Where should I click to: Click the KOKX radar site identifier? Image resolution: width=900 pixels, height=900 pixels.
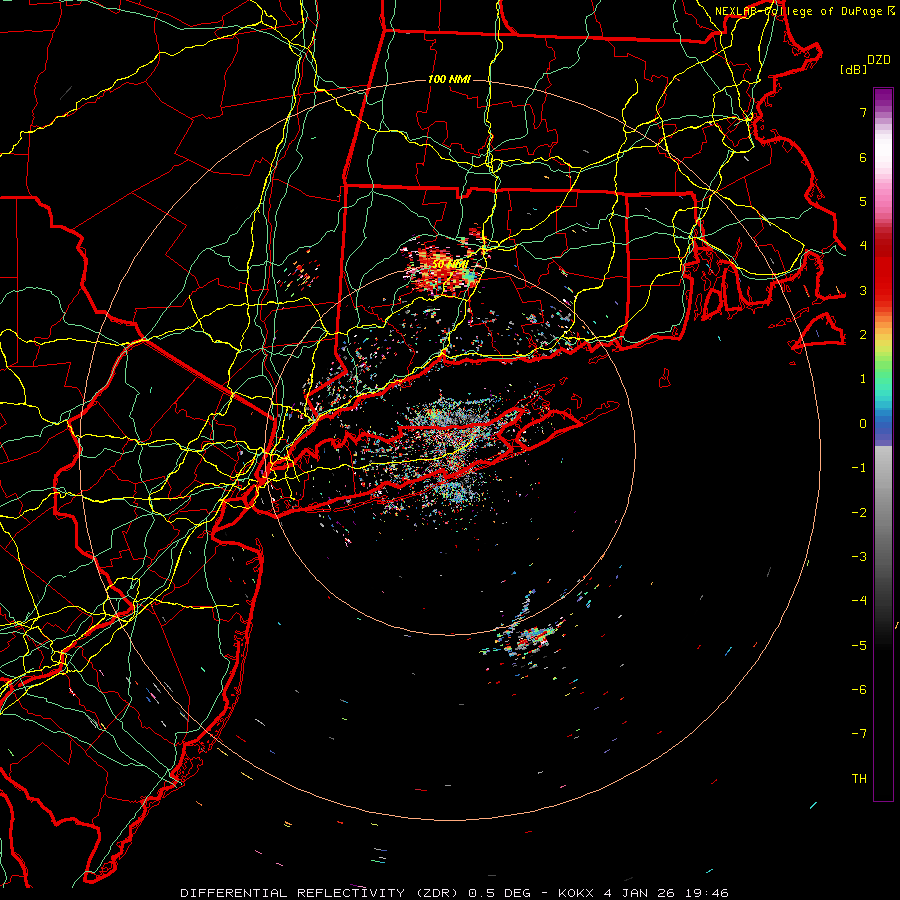(x=578, y=893)
